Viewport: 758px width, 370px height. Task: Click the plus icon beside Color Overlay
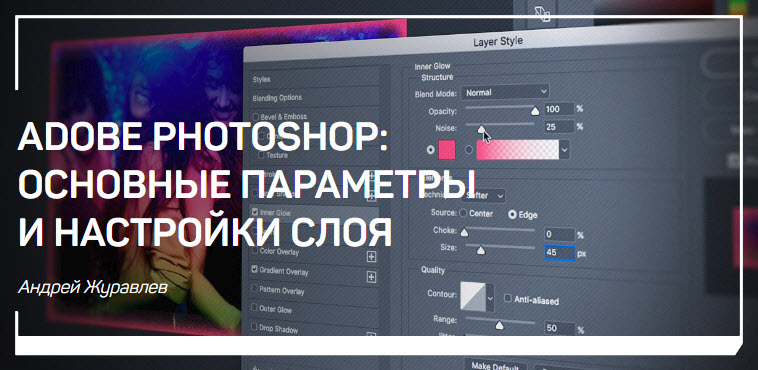click(x=371, y=256)
